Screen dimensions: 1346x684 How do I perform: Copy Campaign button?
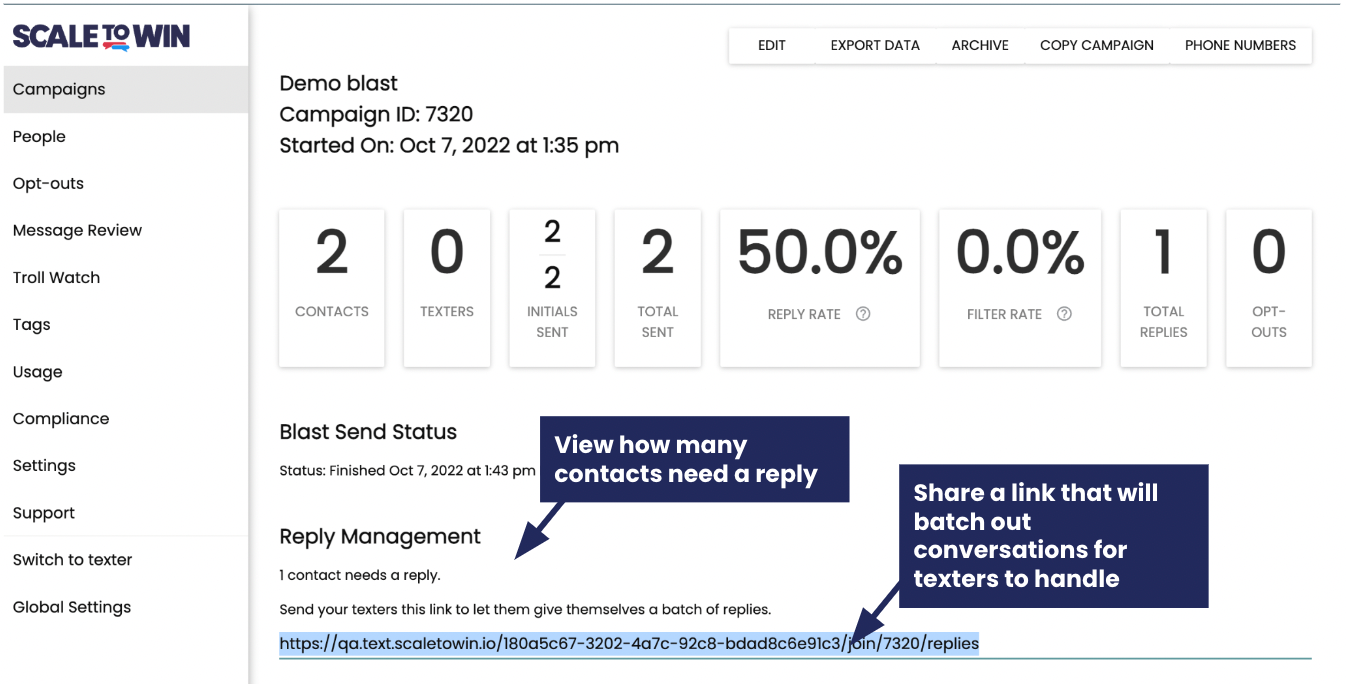point(1097,45)
